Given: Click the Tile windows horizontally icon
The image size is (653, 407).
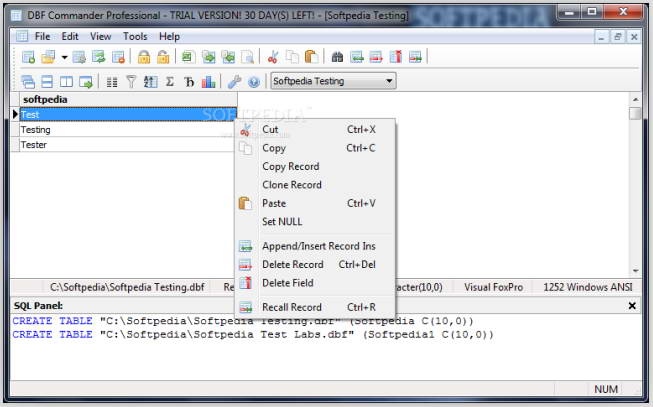Looking at the screenshot, I should [x=47, y=82].
